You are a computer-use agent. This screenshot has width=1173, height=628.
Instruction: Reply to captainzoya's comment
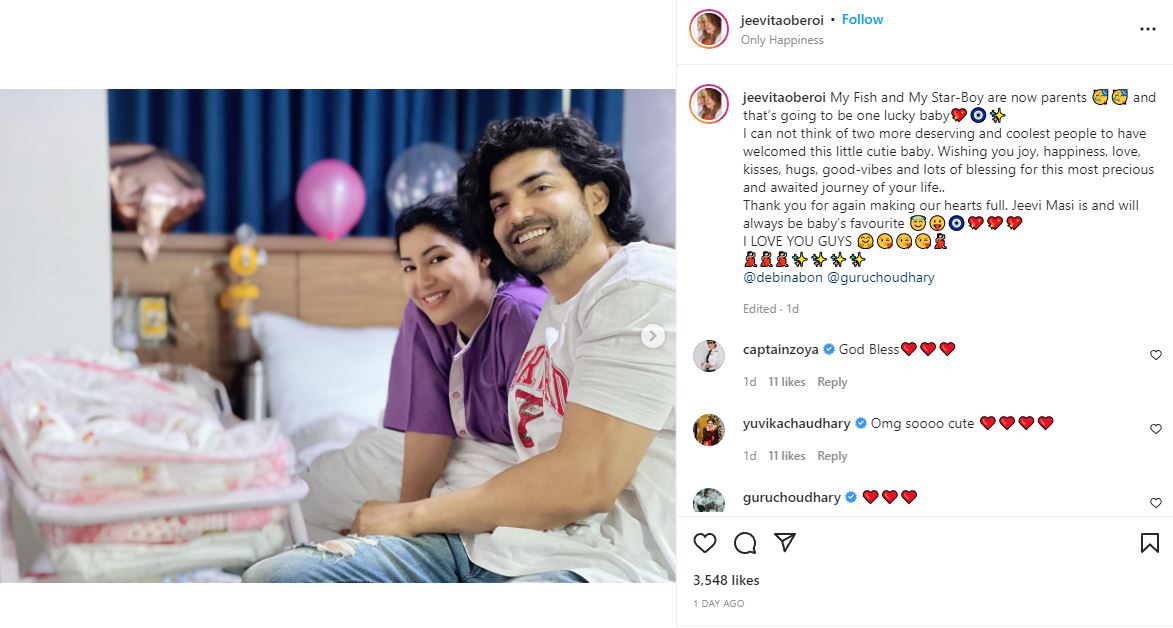click(832, 382)
